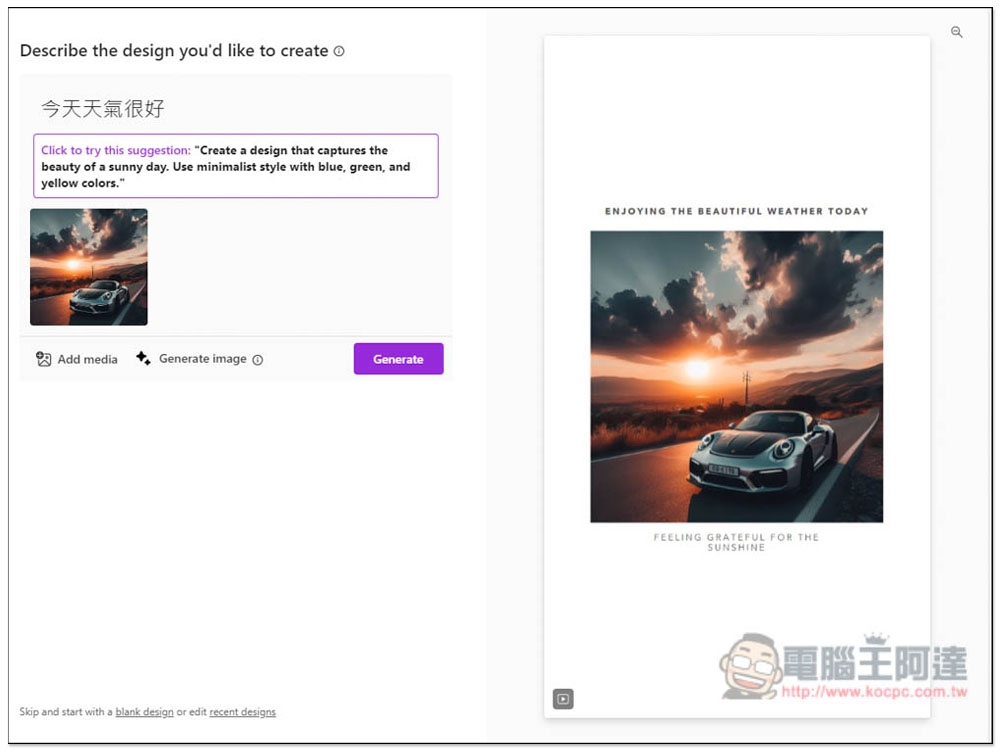Click the info icon beside the heading
The image size is (1000, 752).
pyautogui.click(x=339, y=51)
